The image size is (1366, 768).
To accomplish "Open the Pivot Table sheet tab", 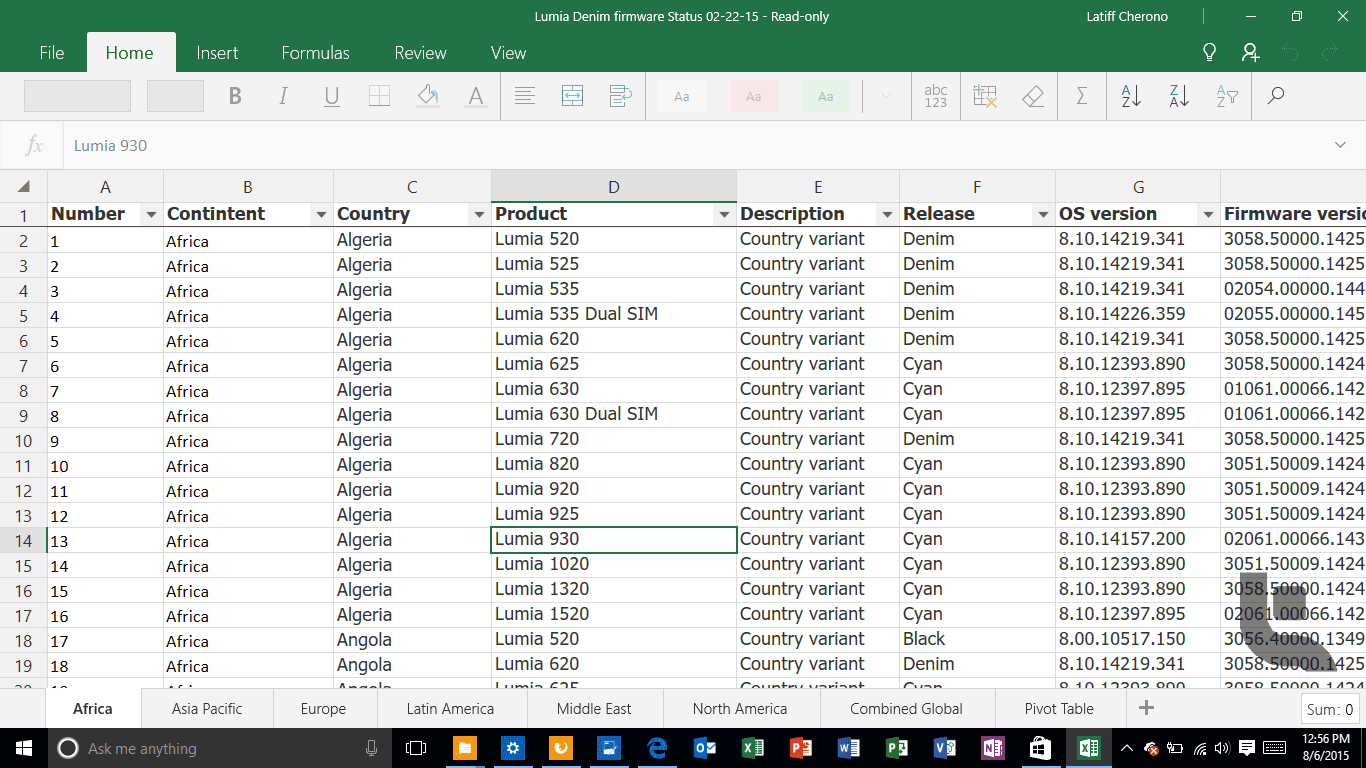I will coord(1059,708).
